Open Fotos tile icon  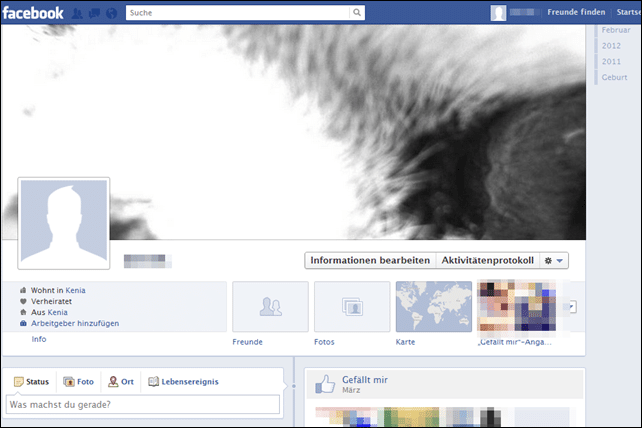352,306
